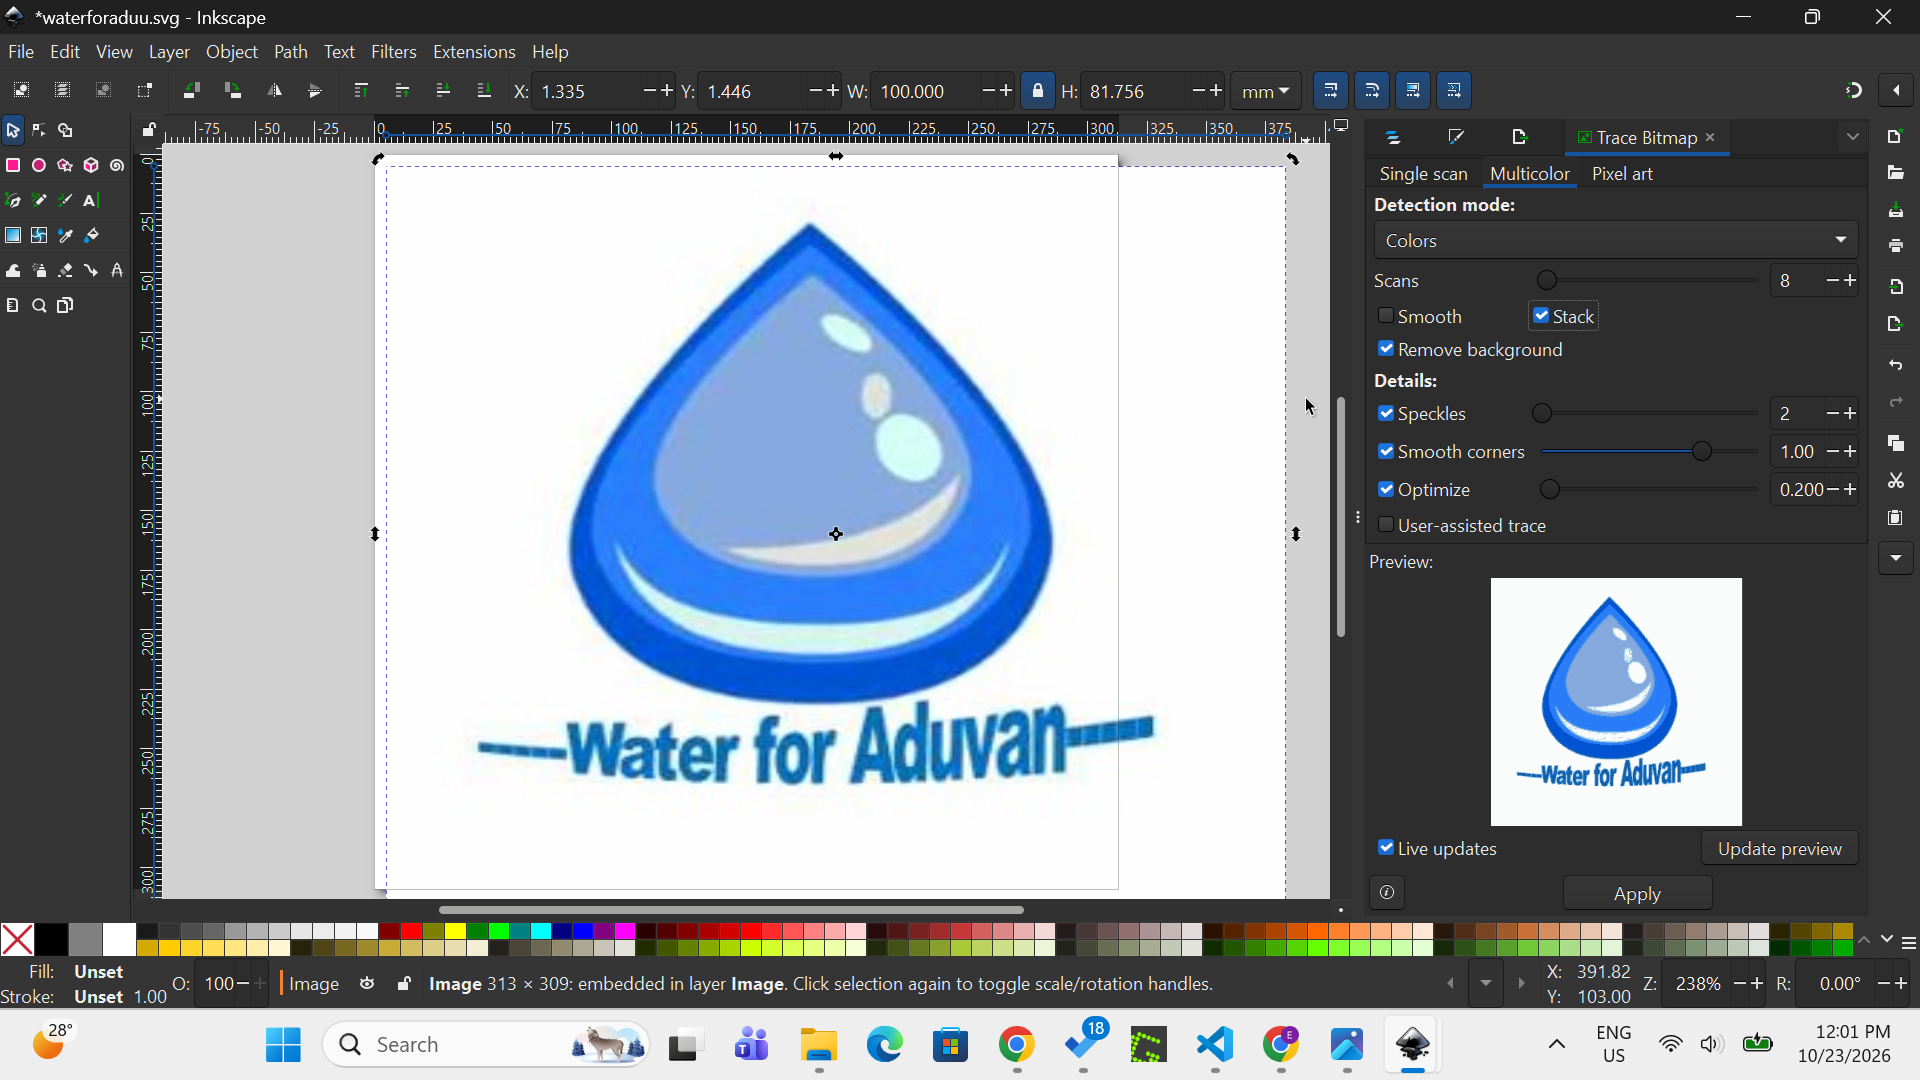Open the Detection mode Colors dropdown
The height and width of the screenshot is (1080, 1920).
click(1615, 240)
